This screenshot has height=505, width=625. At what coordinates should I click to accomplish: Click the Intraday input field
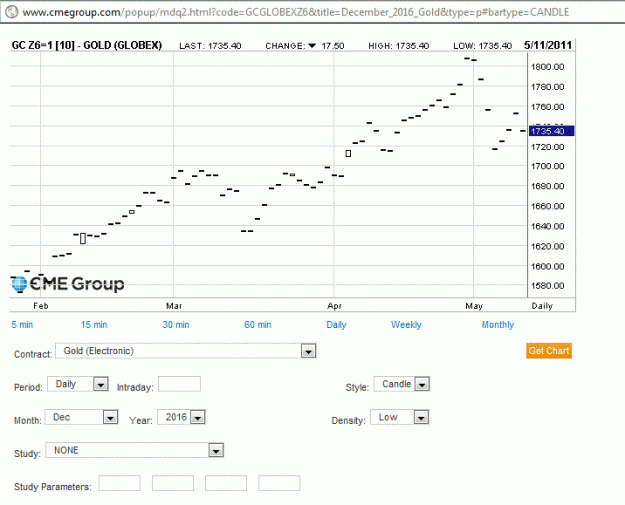pyautogui.click(x=179, y=384)
